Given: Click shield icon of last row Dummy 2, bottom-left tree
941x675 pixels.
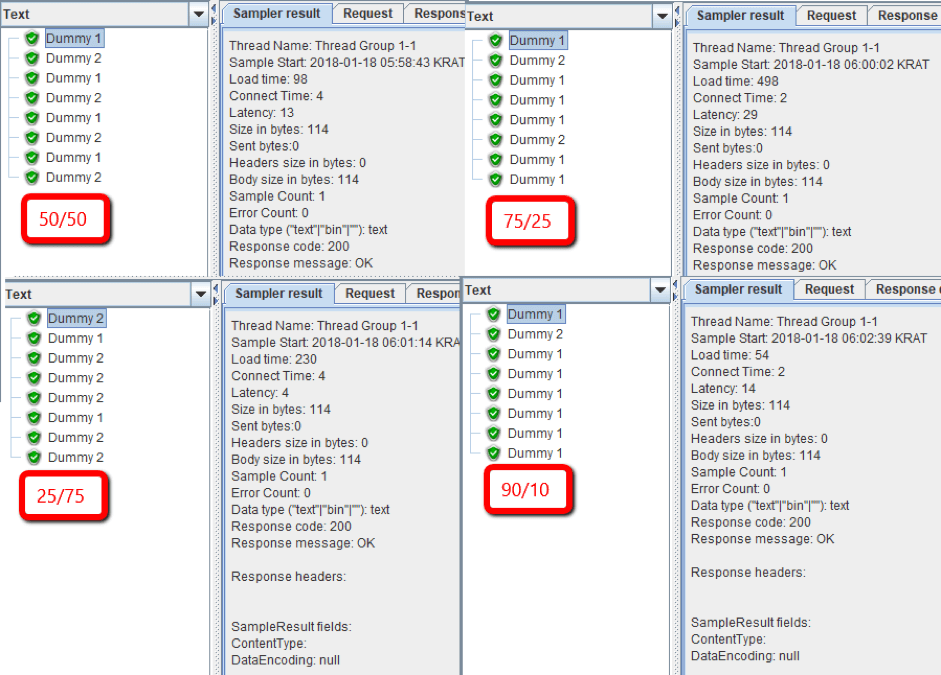Looking at the screenshot, I should (34, 457).
